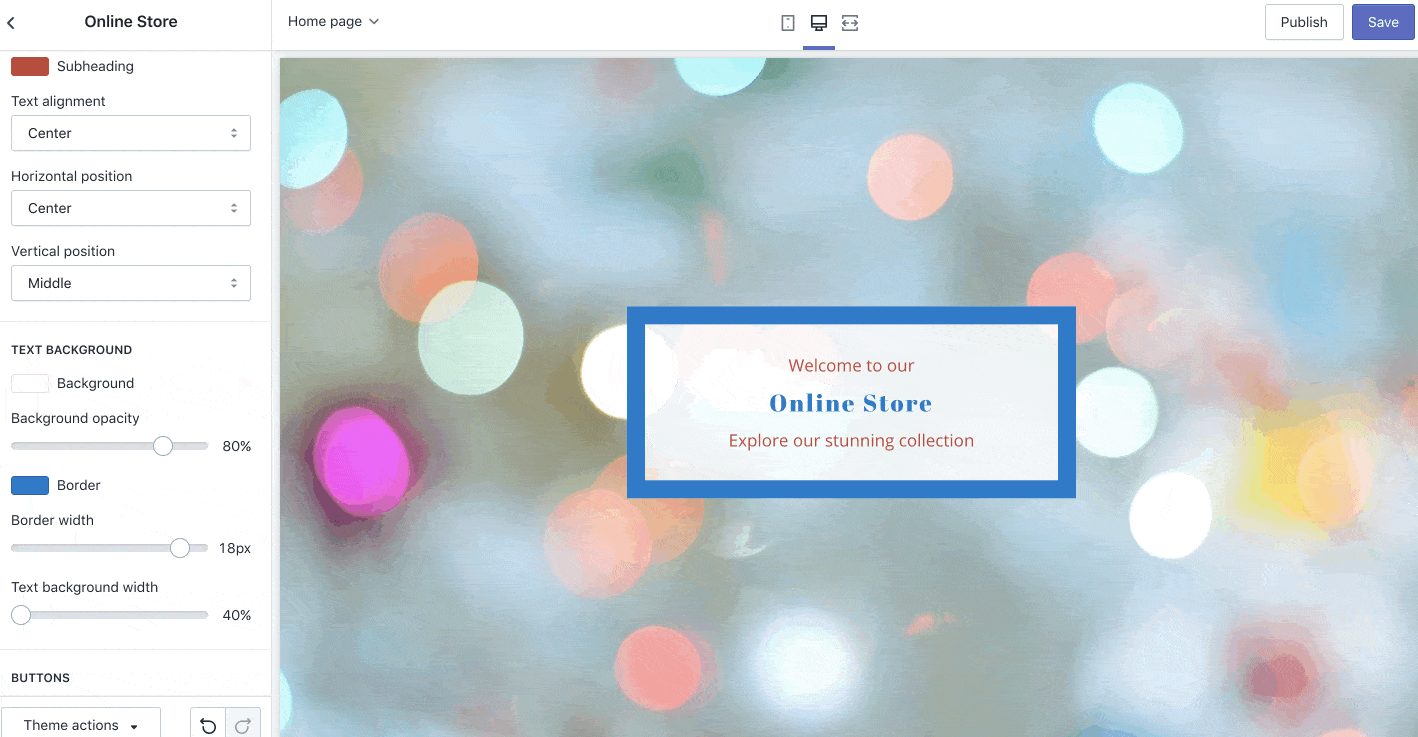The height and width of the screenshot is (737, 1418).
Task: Click the 'BUTTONS' section heading
Action: (x=41, y=678)
